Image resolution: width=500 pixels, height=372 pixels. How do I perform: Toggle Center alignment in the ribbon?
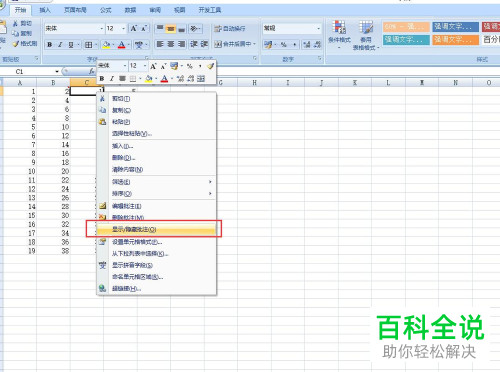[x=171, y=44]
